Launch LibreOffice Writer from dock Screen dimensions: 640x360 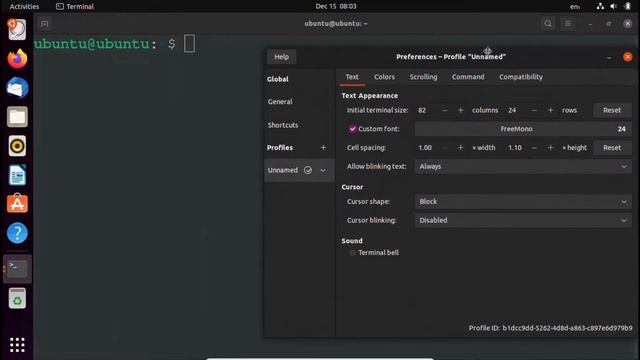[17, 175]
